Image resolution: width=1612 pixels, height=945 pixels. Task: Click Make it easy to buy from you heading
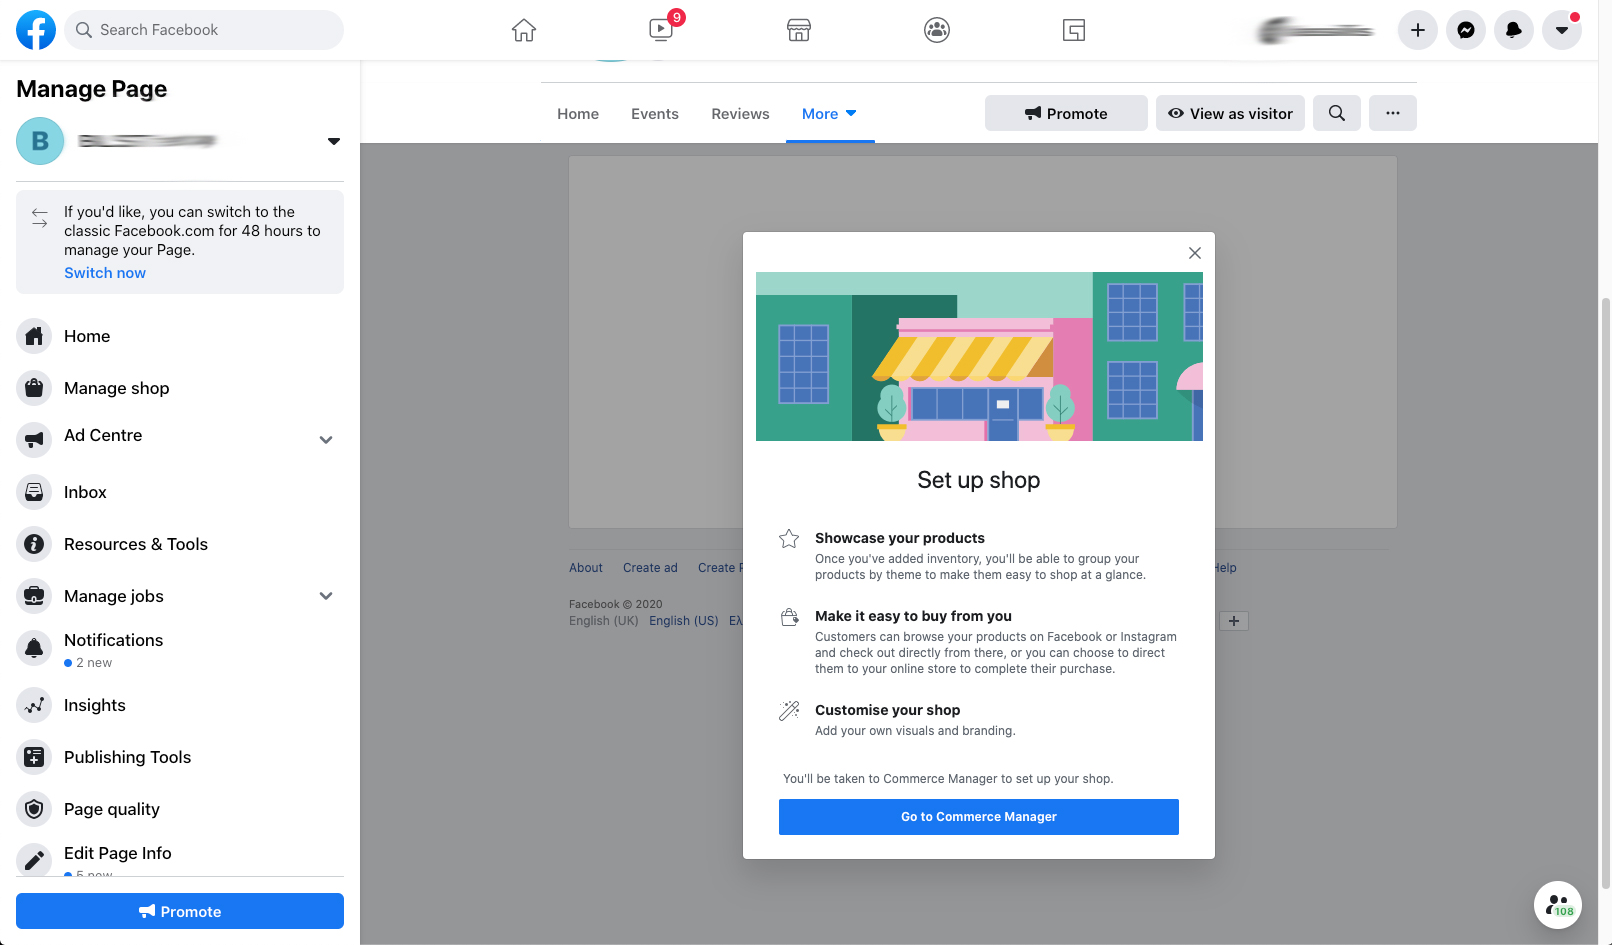(913, 616)
